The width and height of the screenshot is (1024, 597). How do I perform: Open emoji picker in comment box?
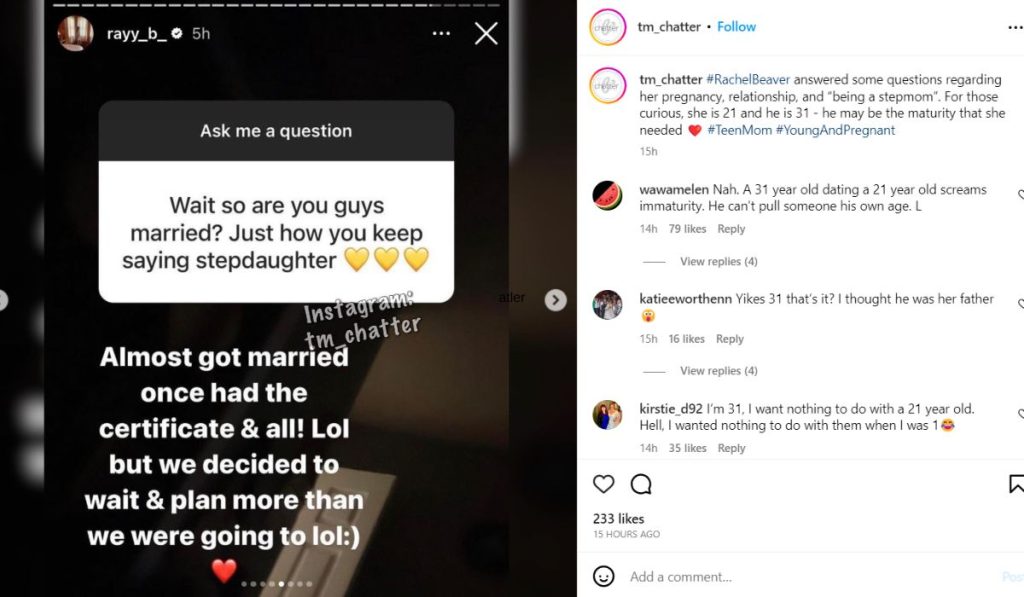603,576
